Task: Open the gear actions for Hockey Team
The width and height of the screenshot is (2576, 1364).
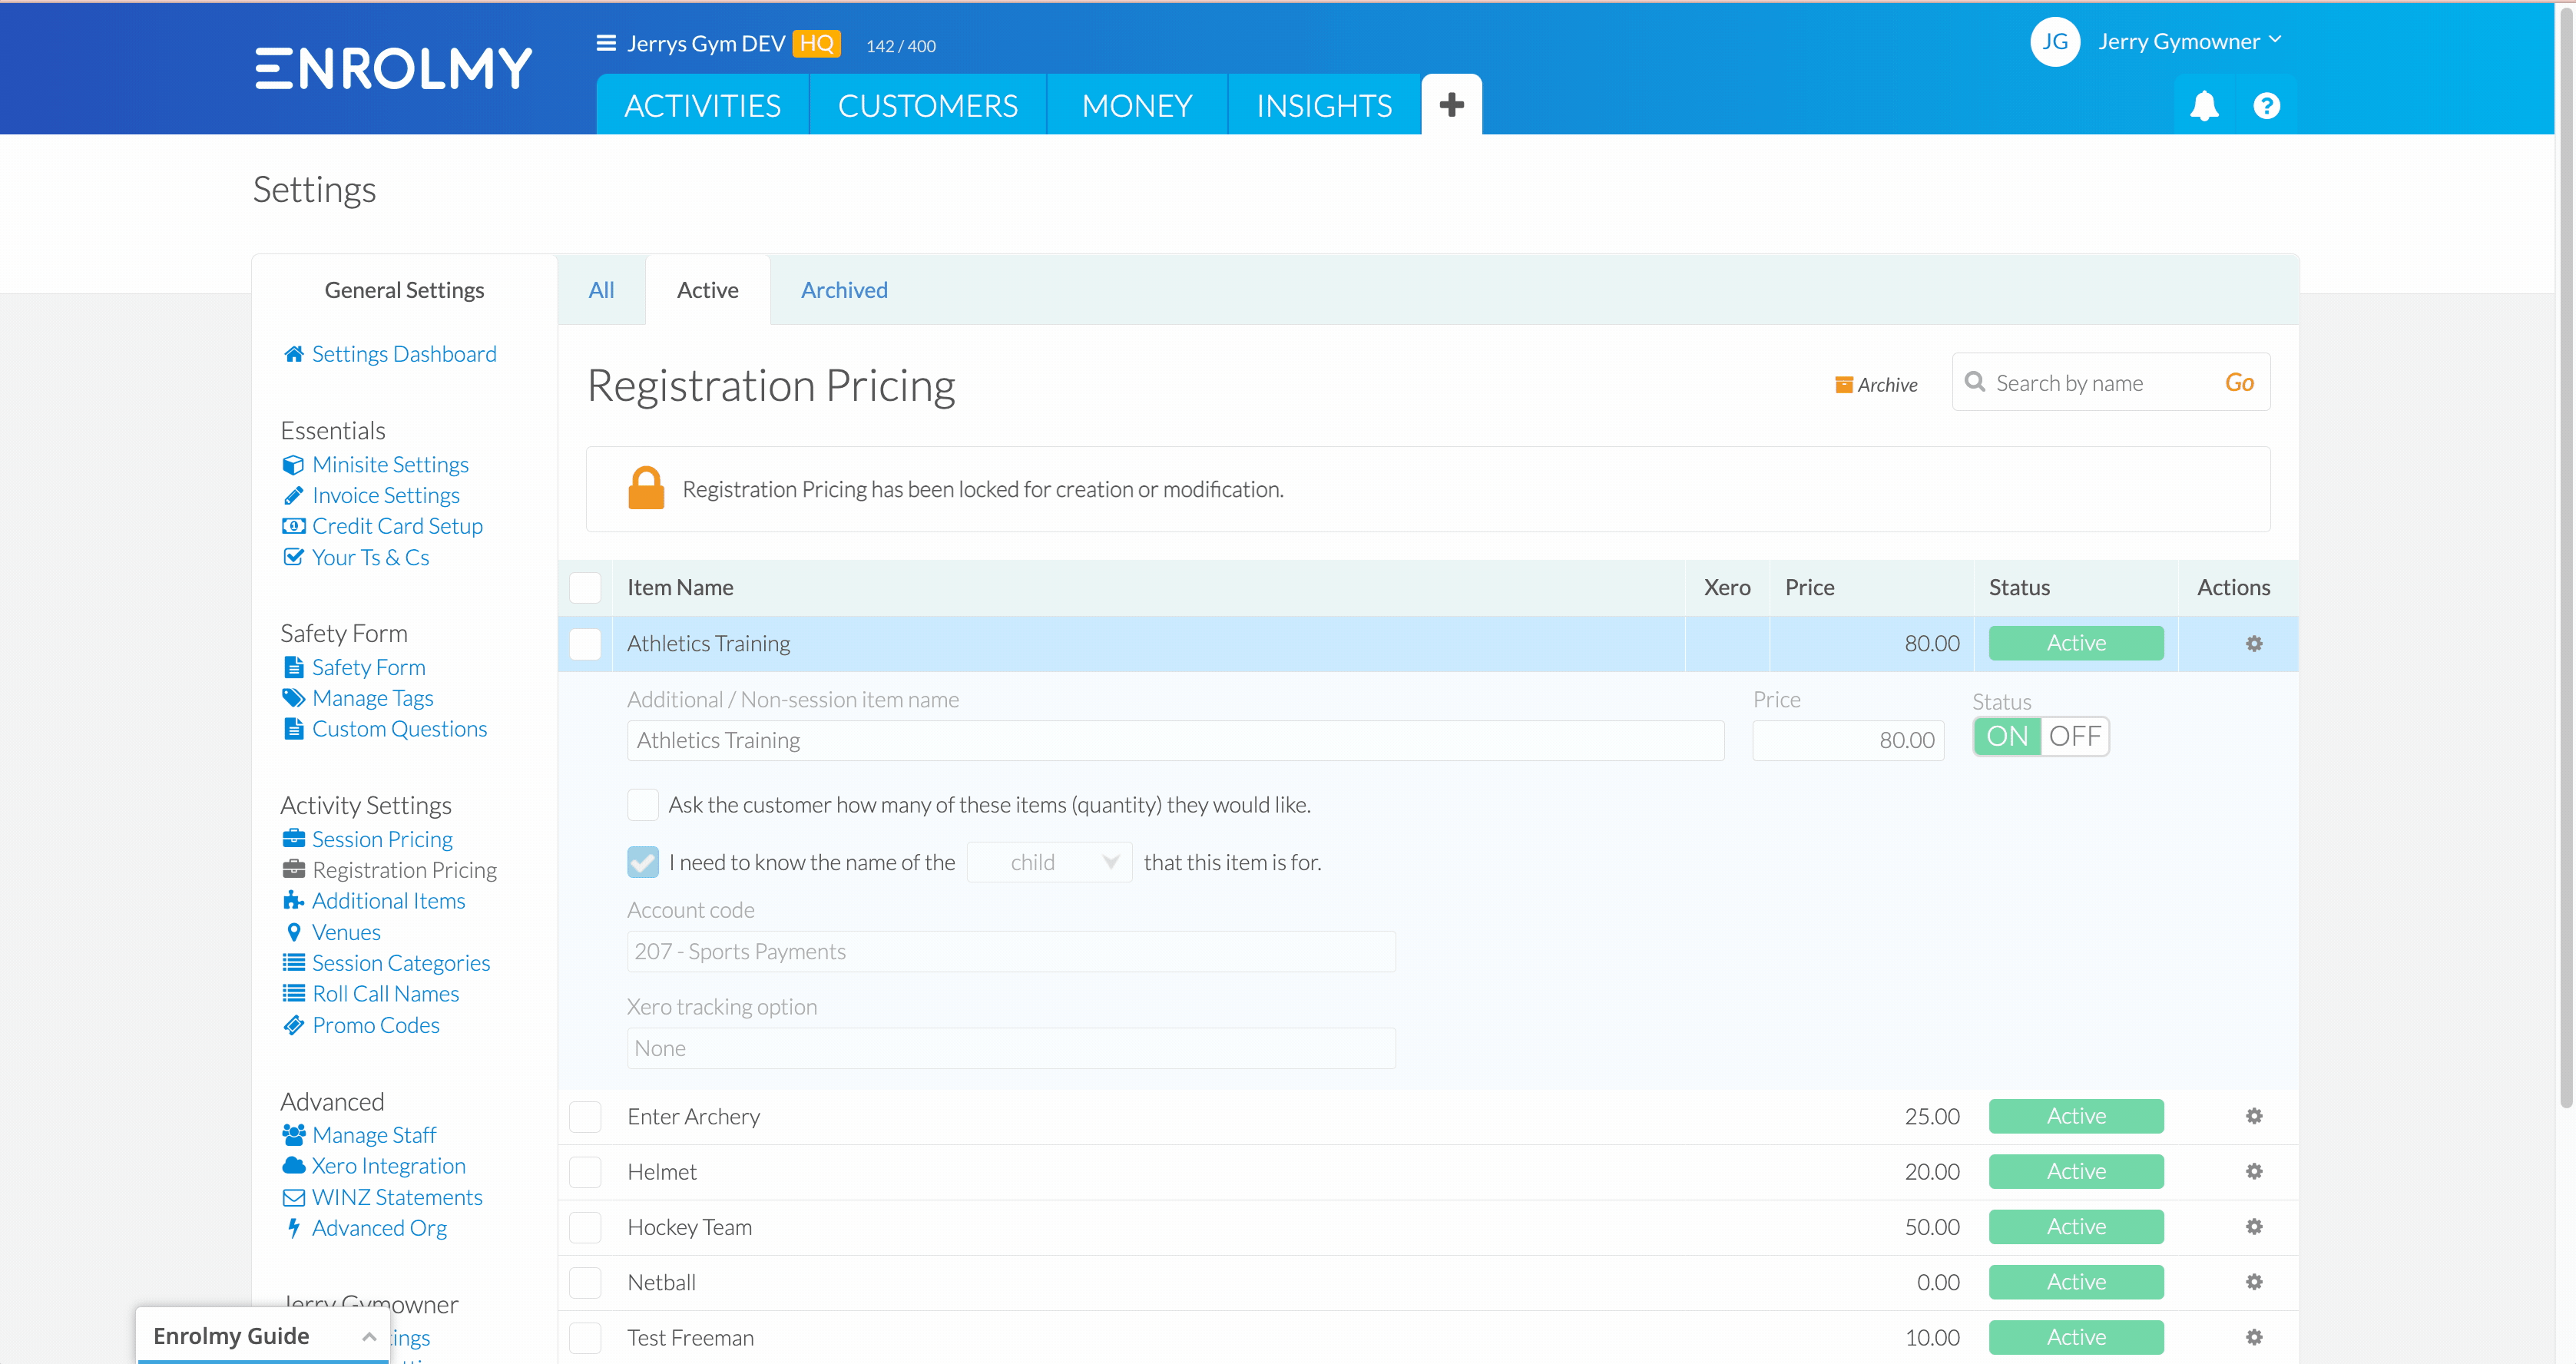Action: tap(2254, 1227)
